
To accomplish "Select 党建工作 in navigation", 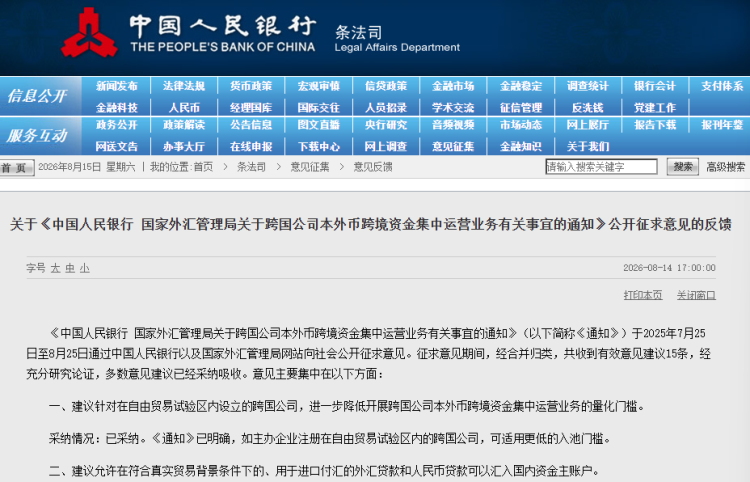I will [x=655, y=108].
